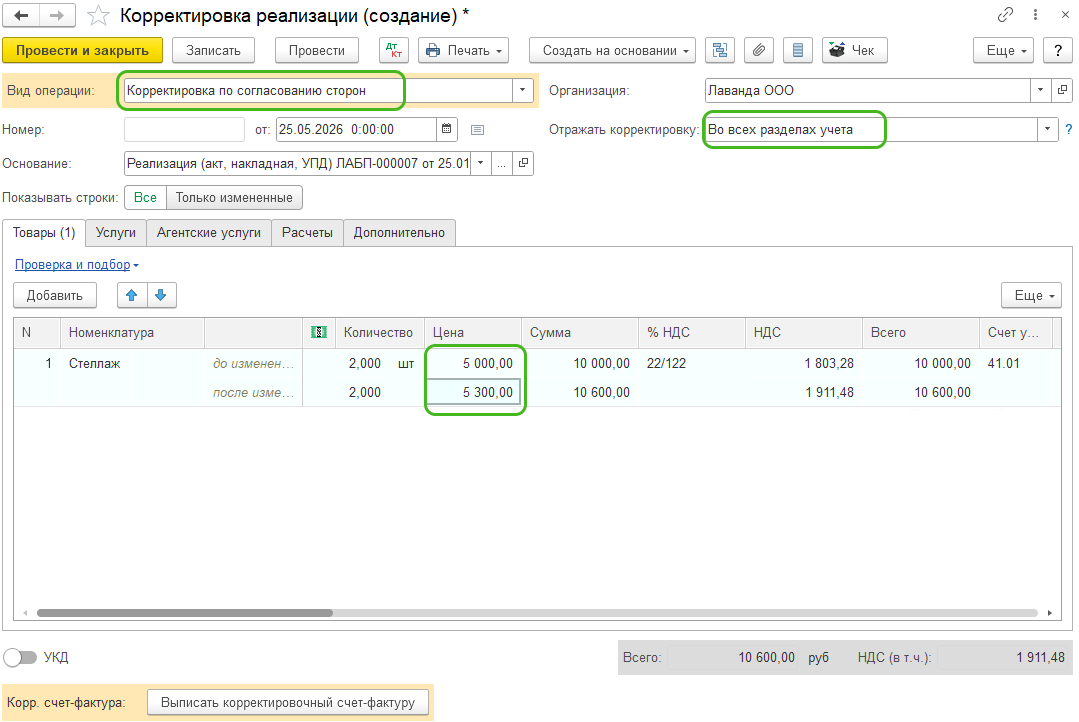Image resolution: width=1079 pixels, height=722 pixels.
Task: Click the date field 25.05.2026
Action: (x=356, y=129)
